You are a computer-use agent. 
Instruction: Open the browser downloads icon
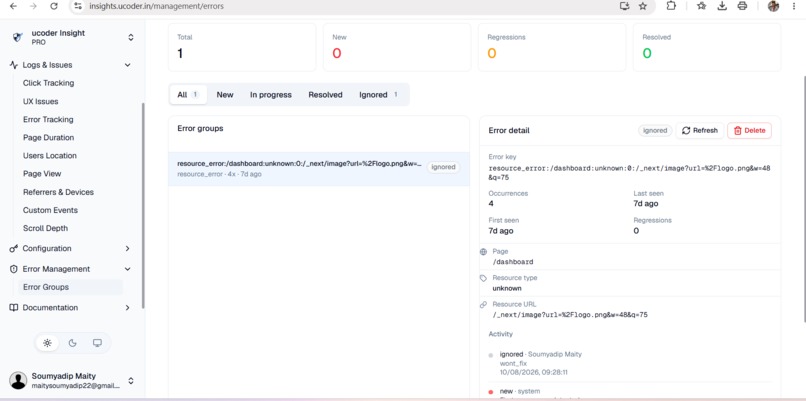click(x=722, y=6)
